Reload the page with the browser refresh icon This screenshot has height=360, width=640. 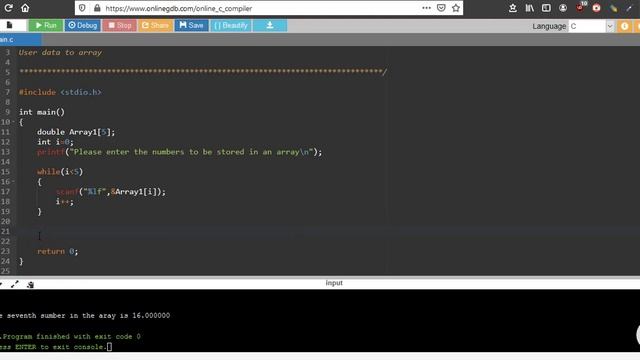pos(8,8)
